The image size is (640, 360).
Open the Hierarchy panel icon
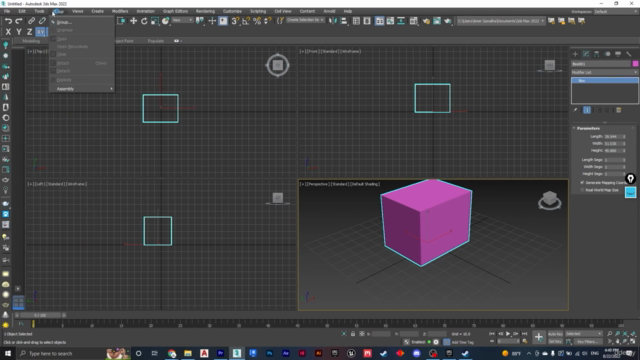click(x=597, y=54)
